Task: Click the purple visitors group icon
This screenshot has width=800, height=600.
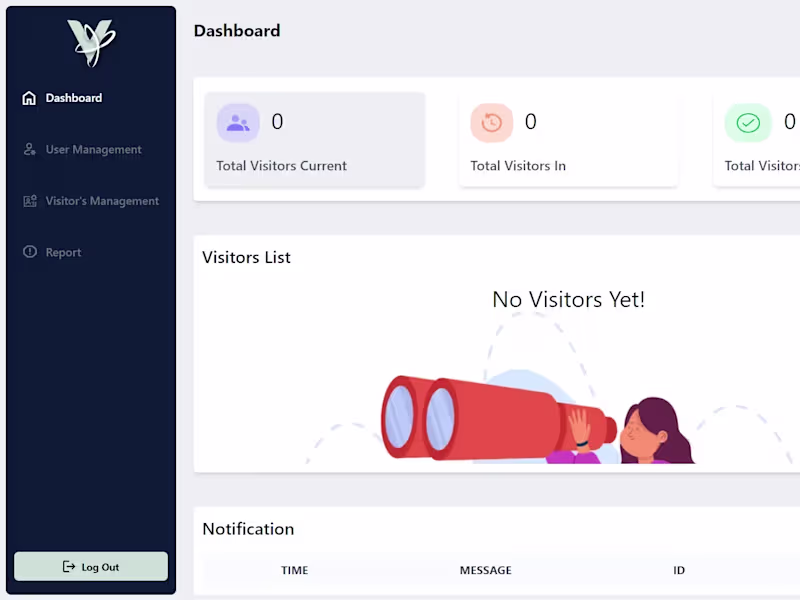Action: (x=238, y=123)
